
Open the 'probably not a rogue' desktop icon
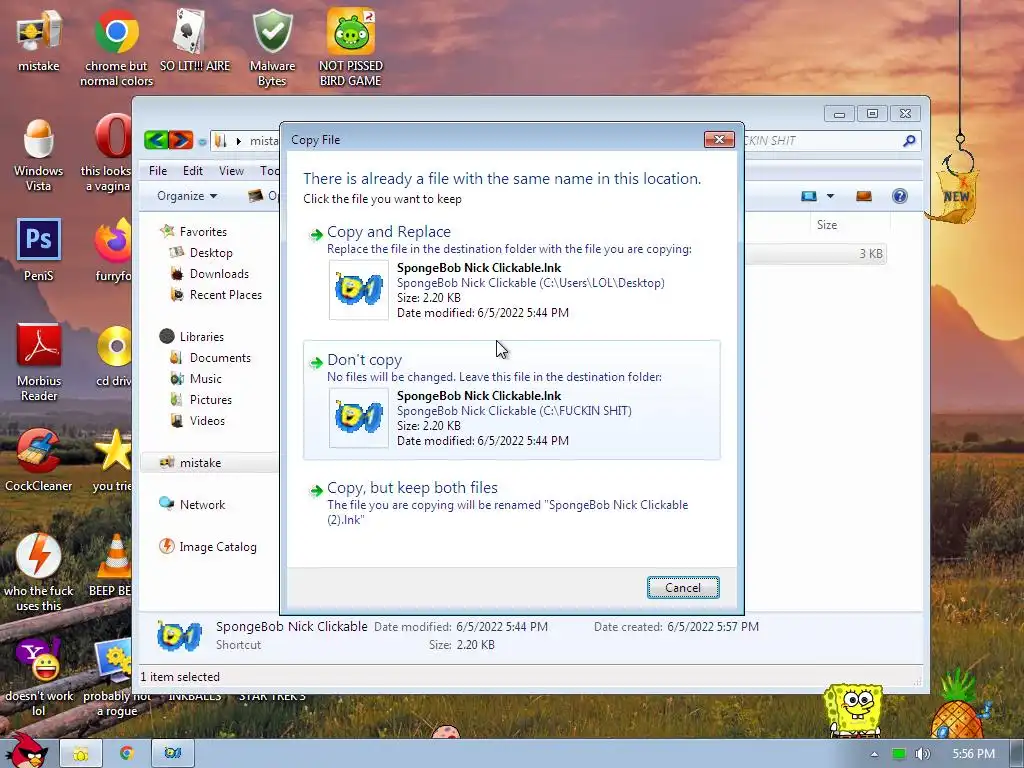pos(116,677)
